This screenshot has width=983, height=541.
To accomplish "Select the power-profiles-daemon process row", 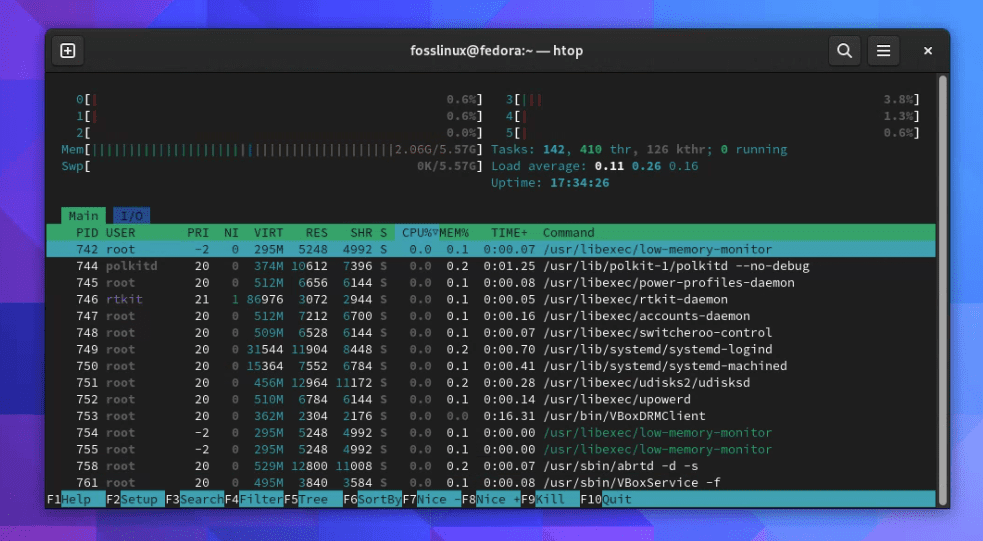I will click(491, 283).
